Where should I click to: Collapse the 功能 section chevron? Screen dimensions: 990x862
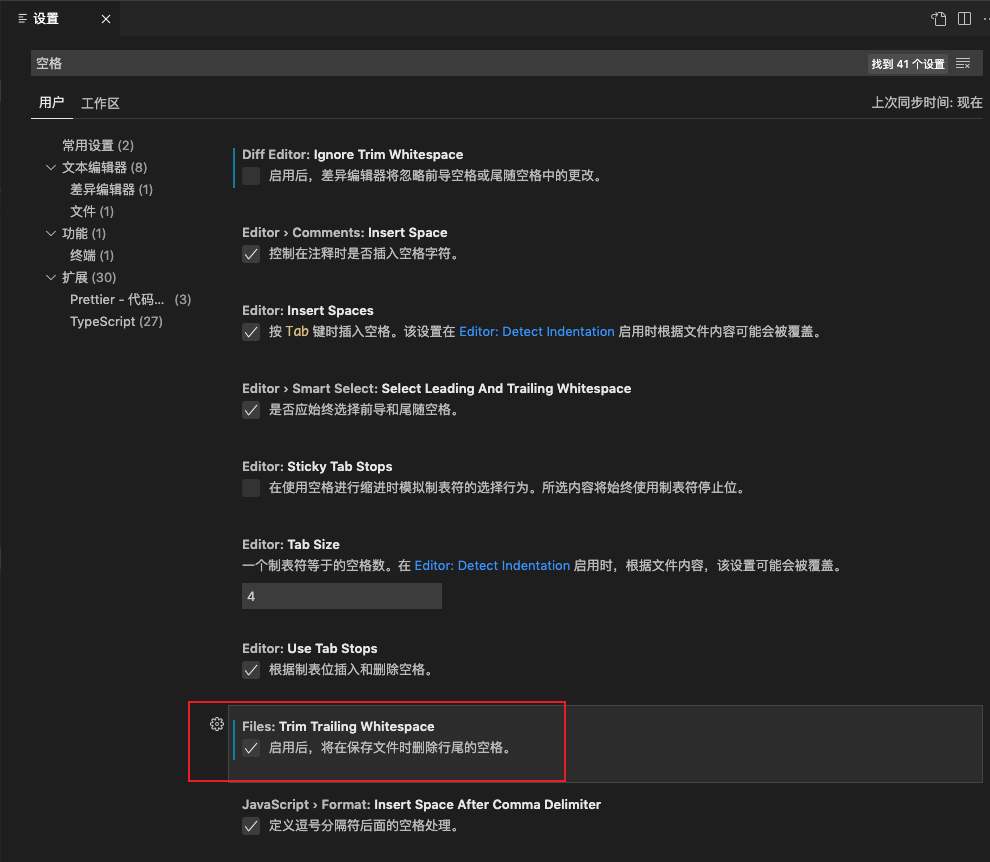tap(50, 233)
